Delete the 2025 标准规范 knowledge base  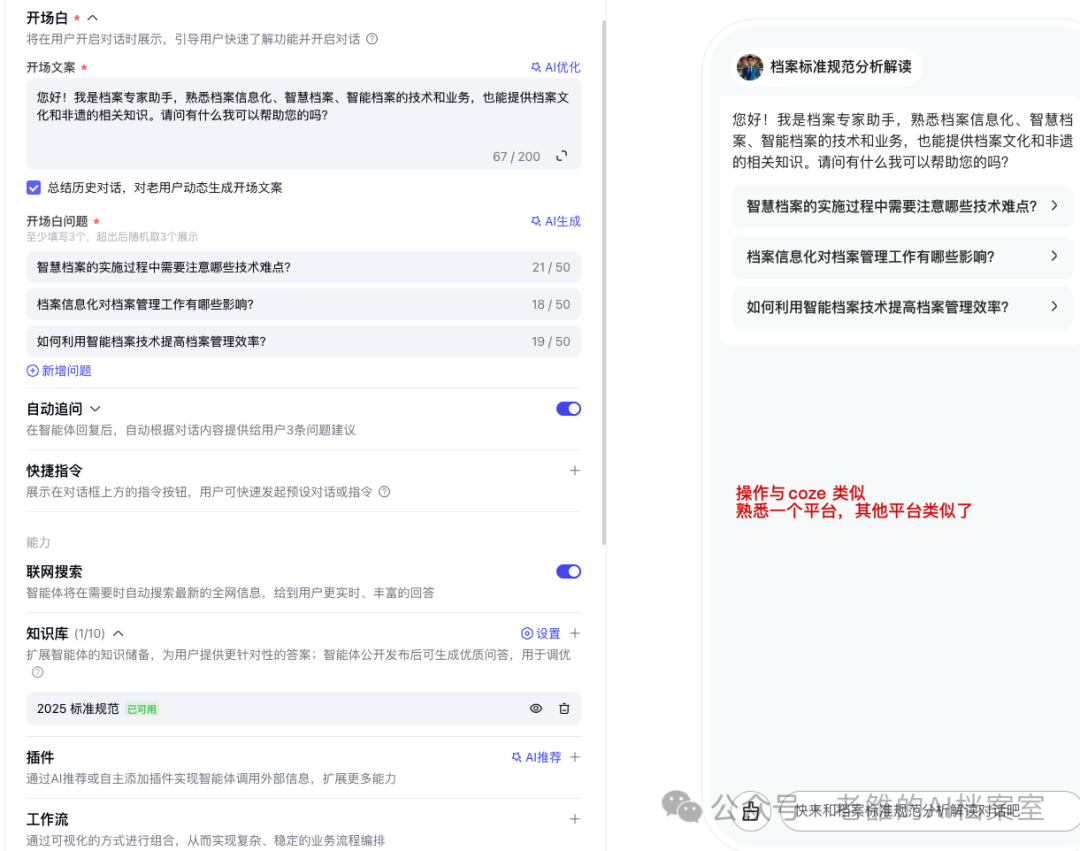coord(564,708)
